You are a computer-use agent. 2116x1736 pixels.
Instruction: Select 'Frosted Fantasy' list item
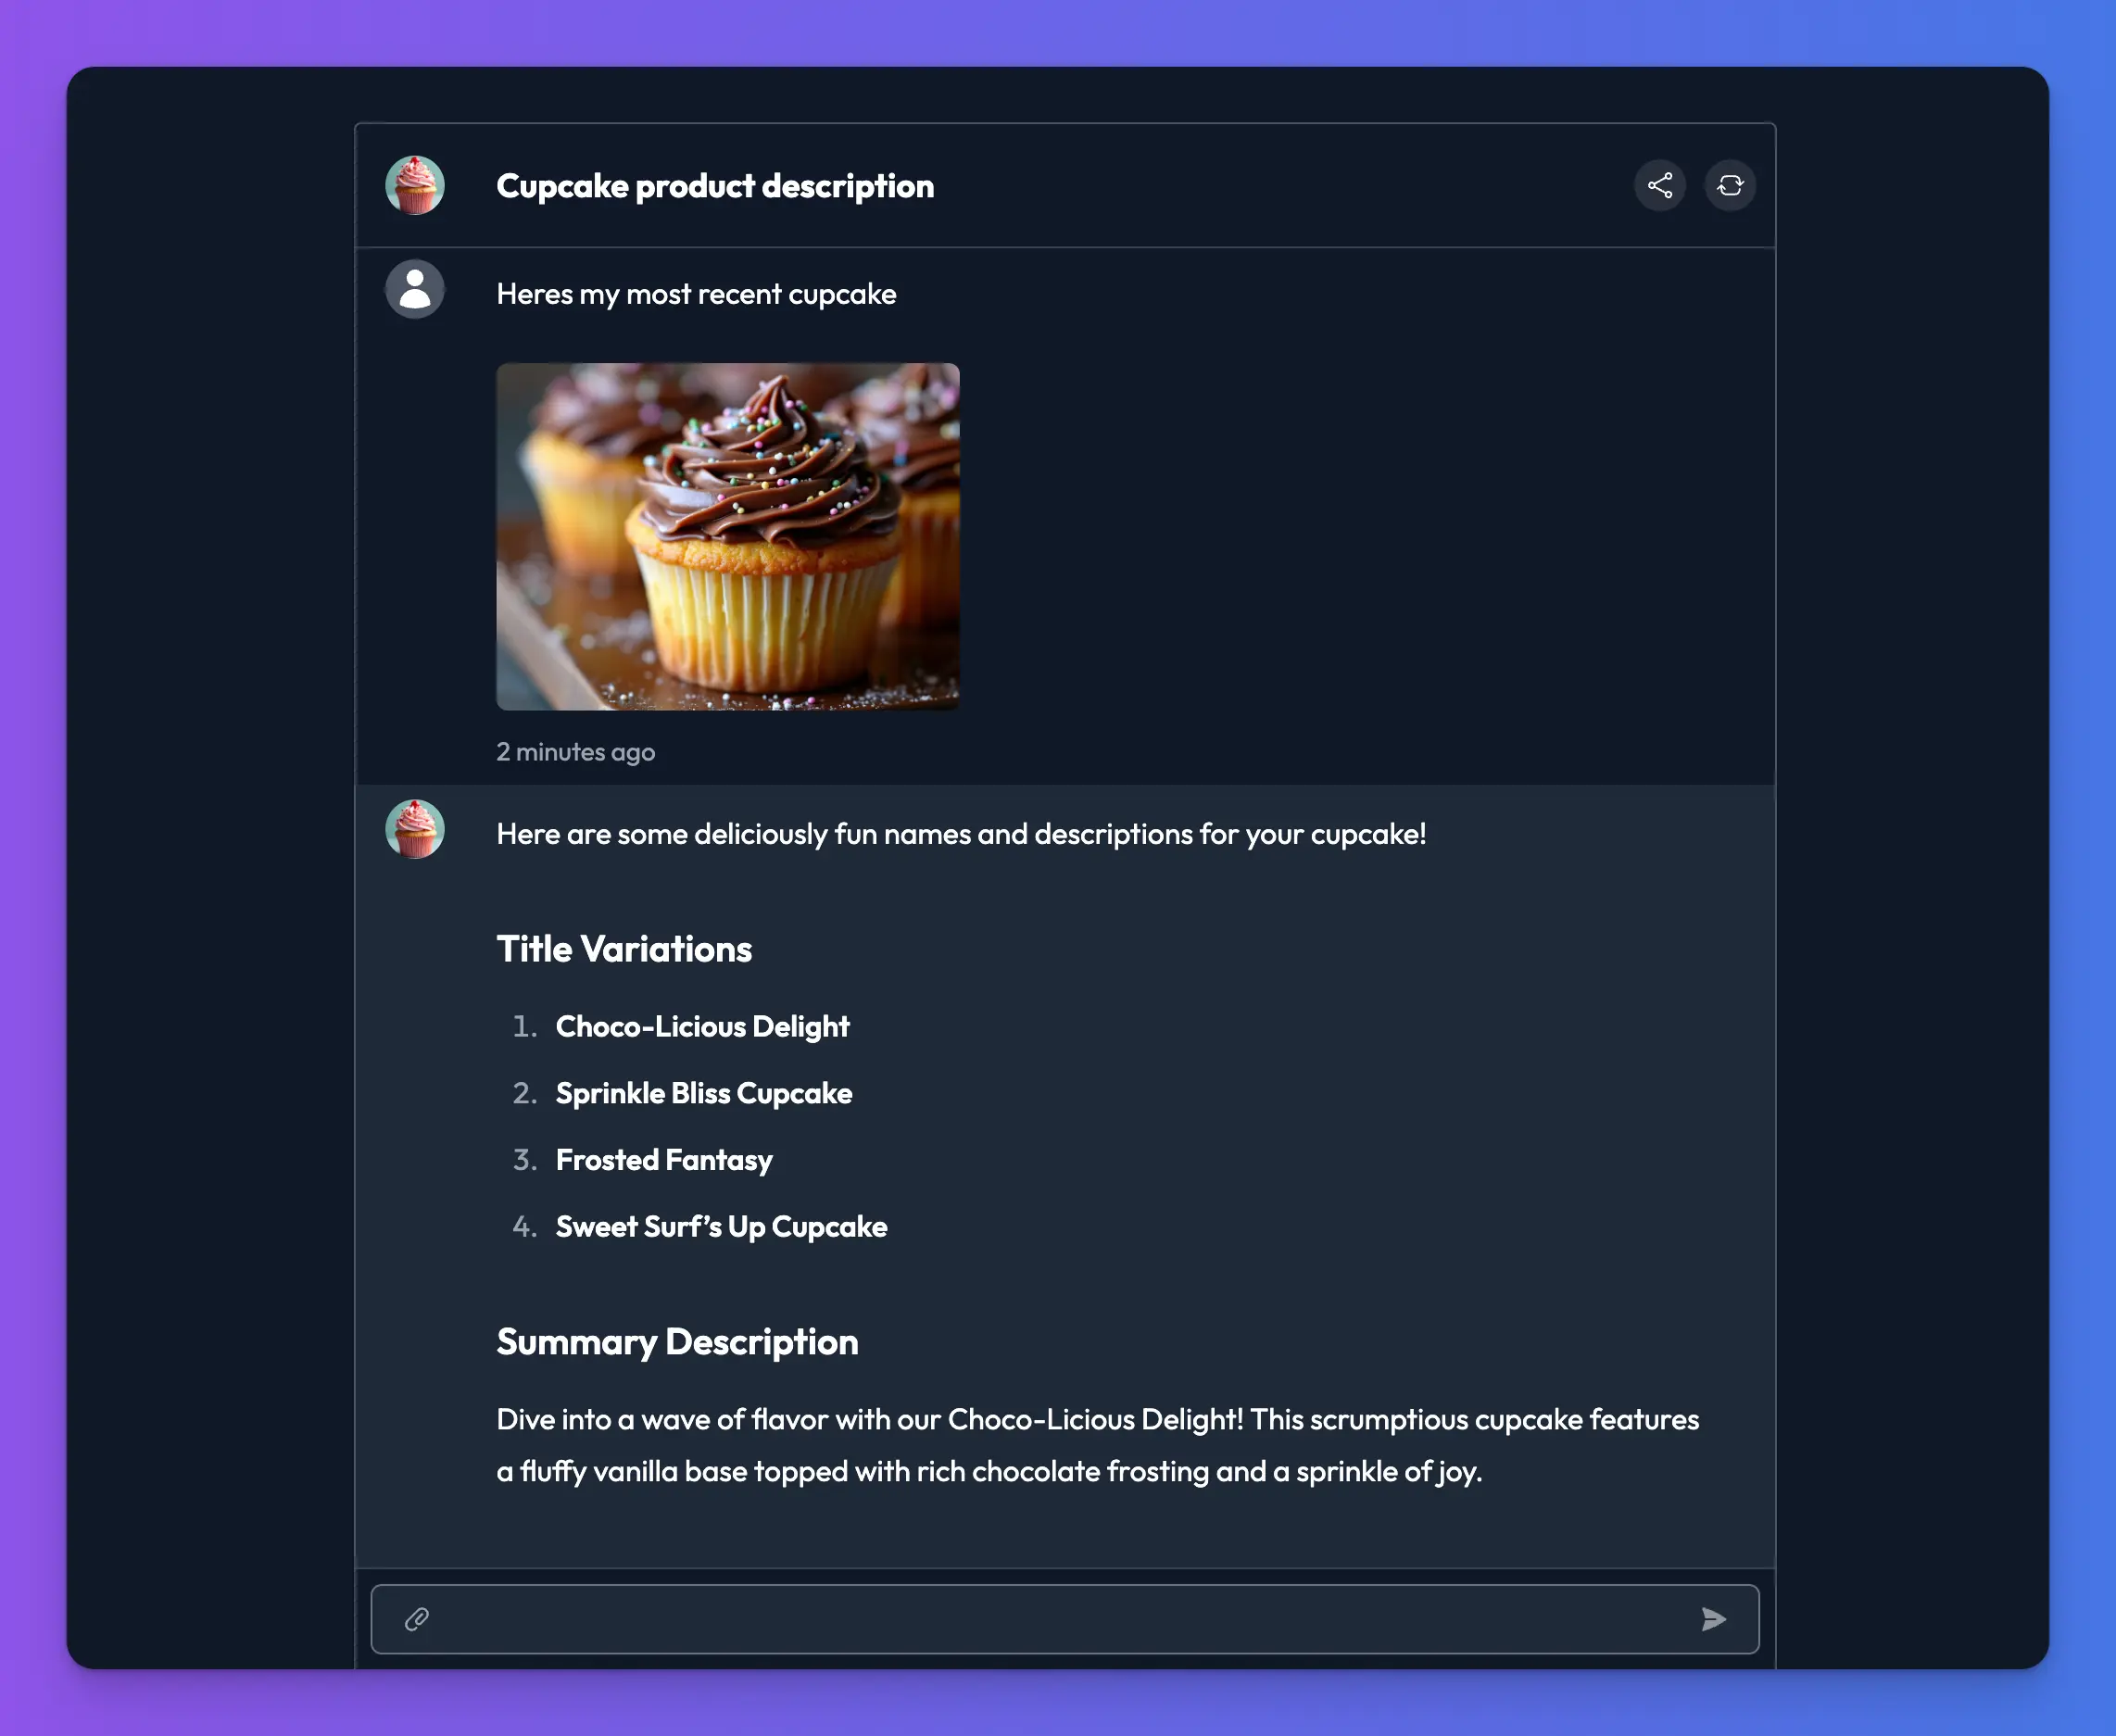point(664,1160)
